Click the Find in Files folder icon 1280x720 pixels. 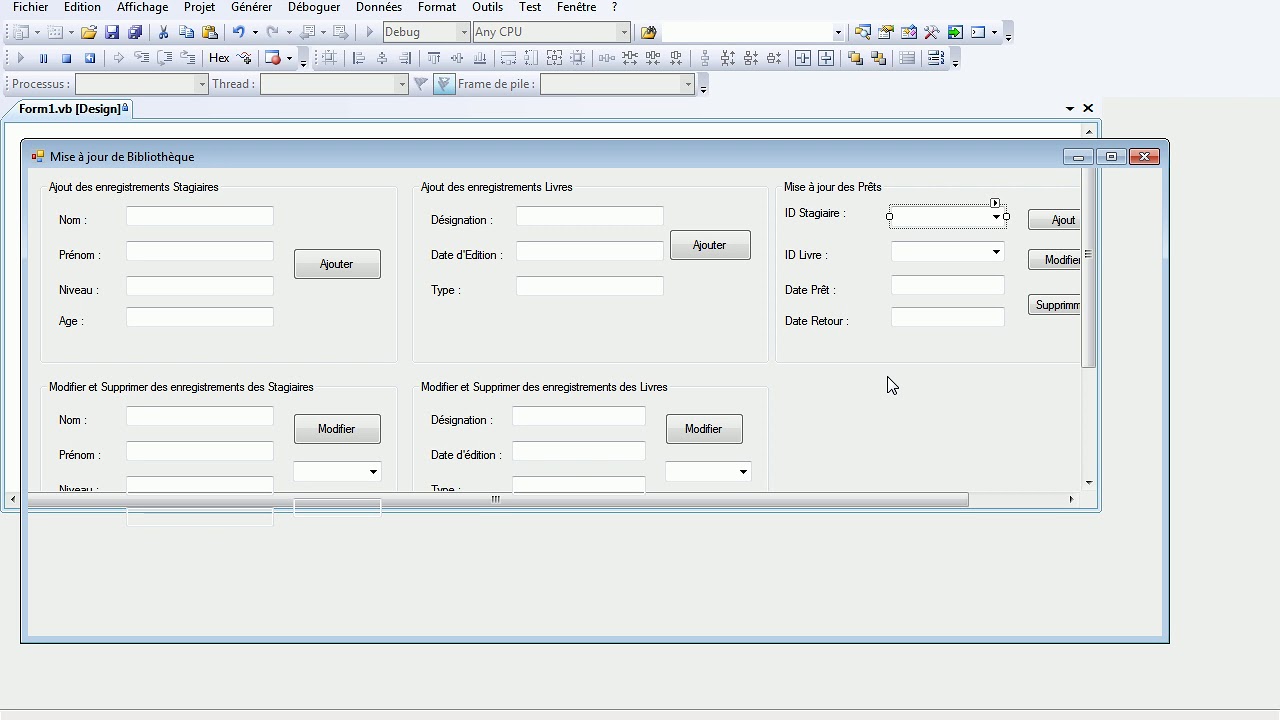tap(648, 32)
